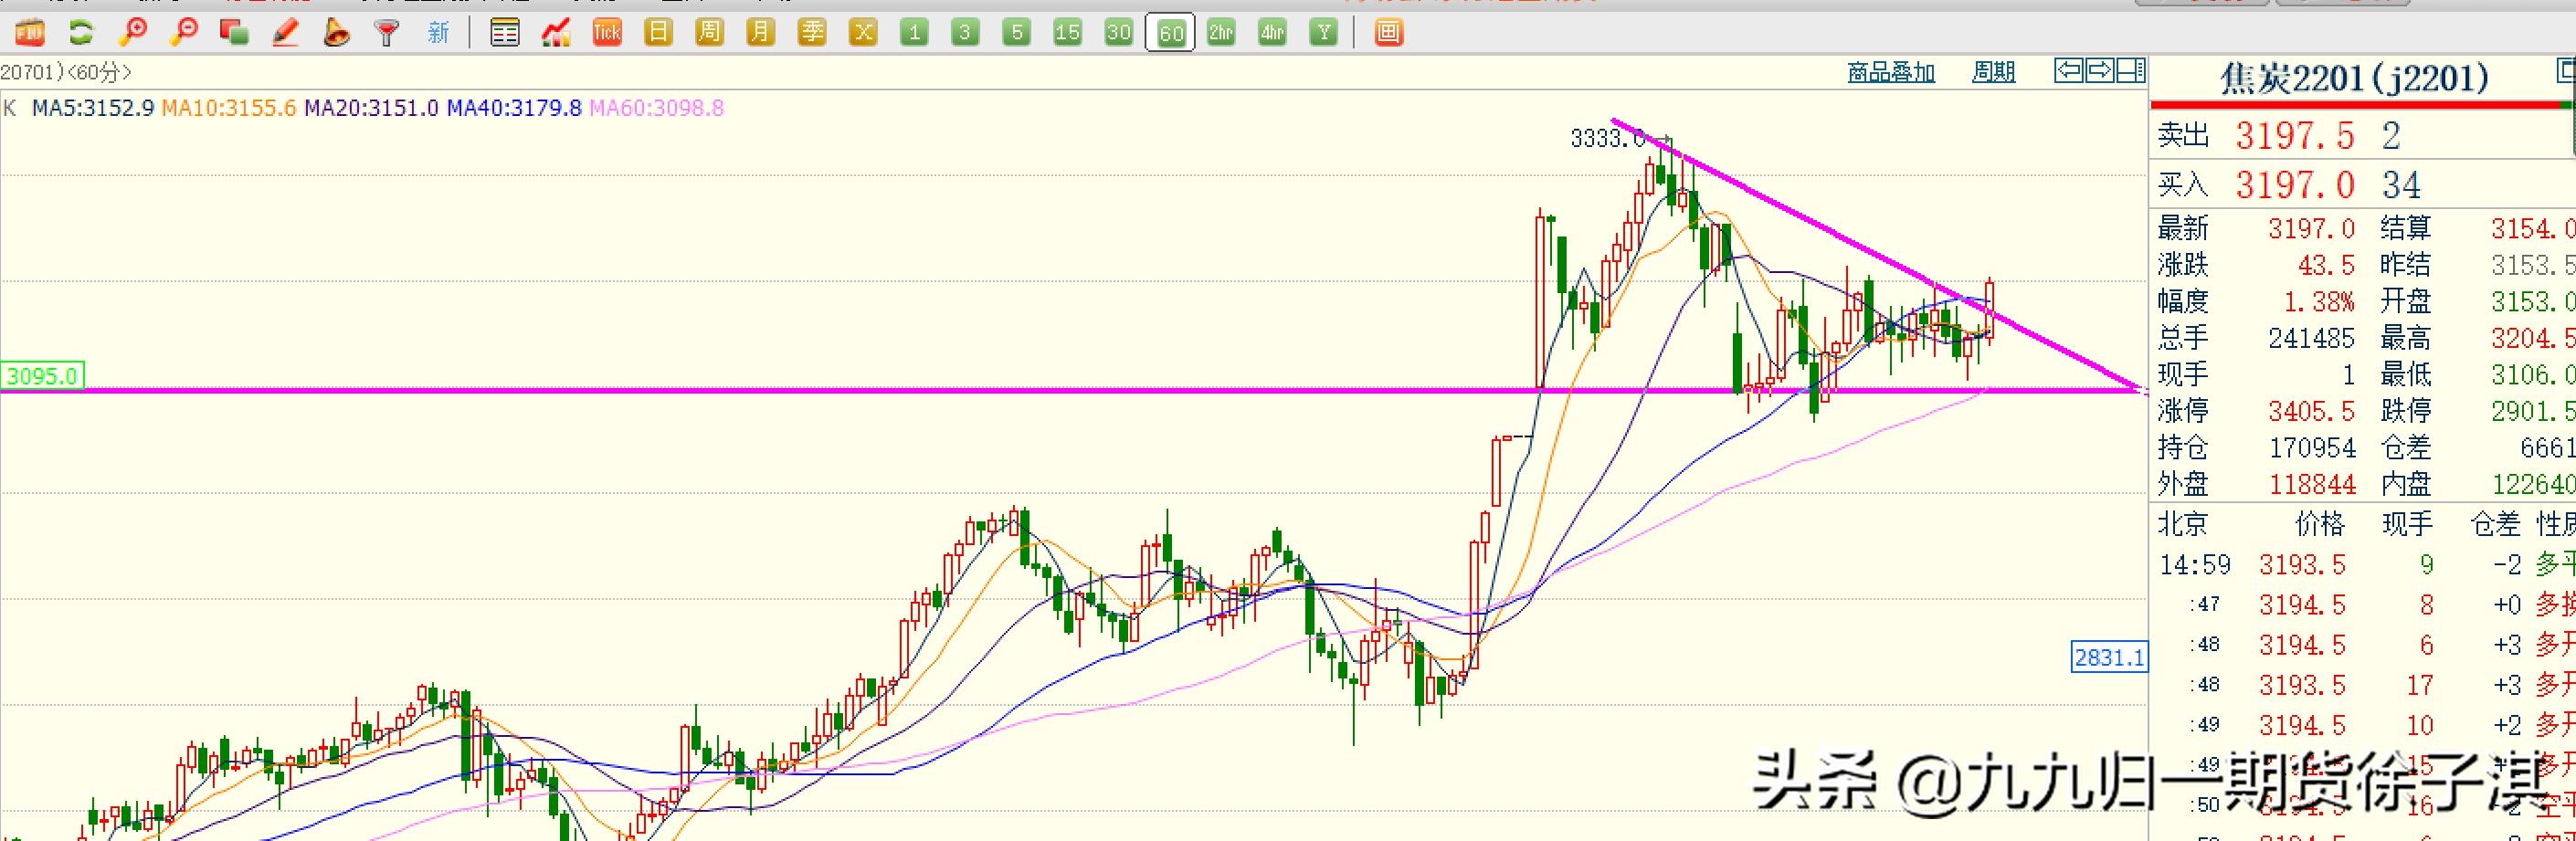Click the MA20:3151.0 indicator label
2576x841 pixels.
[371, 108]
